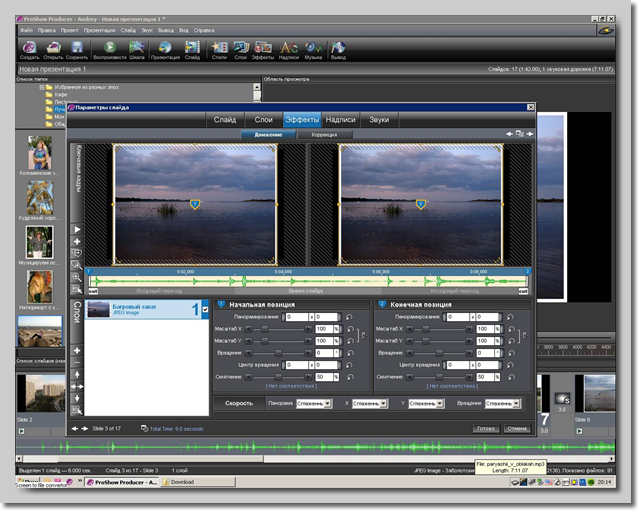Click the Total Time: 9.0 seconds link

[x=176, y=429]
